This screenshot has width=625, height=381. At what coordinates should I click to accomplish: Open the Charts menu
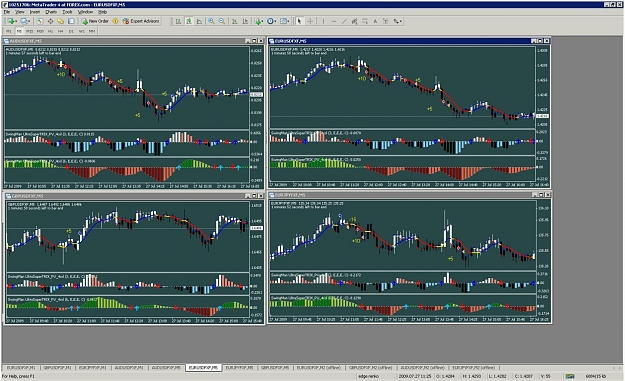pos(51,12)
